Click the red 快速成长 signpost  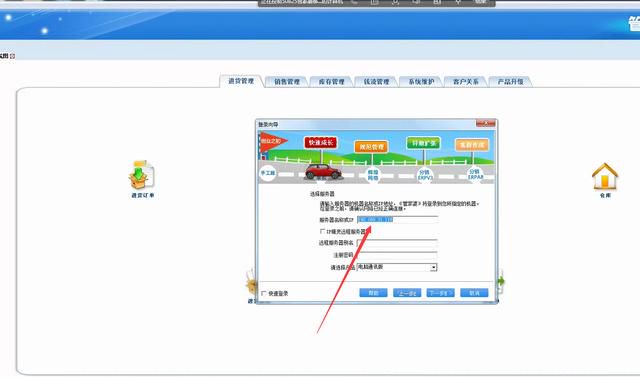point(321,142)
